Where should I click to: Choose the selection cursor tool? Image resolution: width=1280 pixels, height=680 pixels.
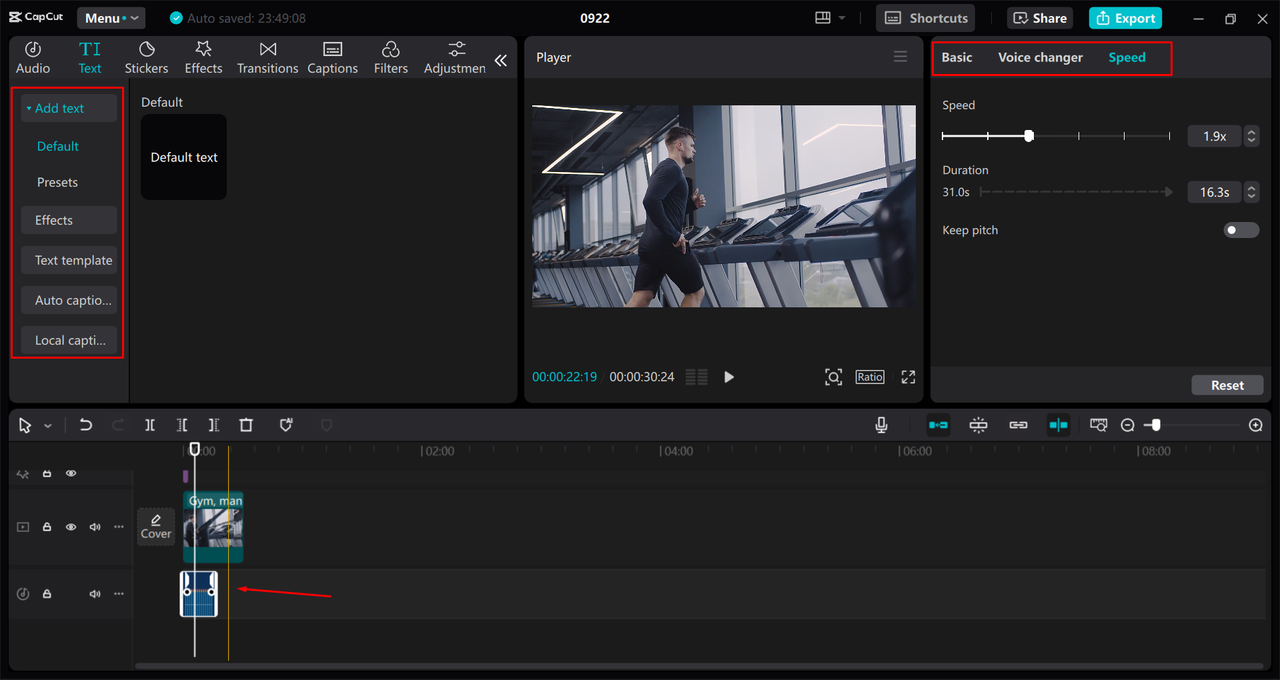(25, 425)
